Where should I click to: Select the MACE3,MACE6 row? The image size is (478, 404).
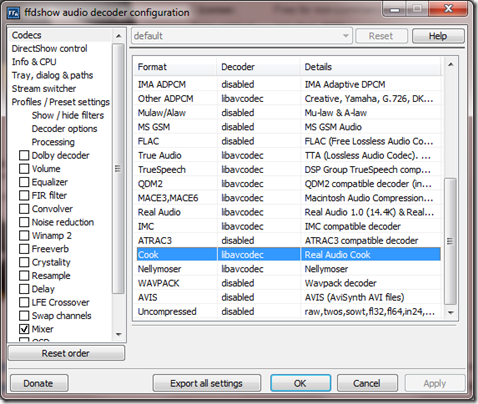[x=289, y=198]
